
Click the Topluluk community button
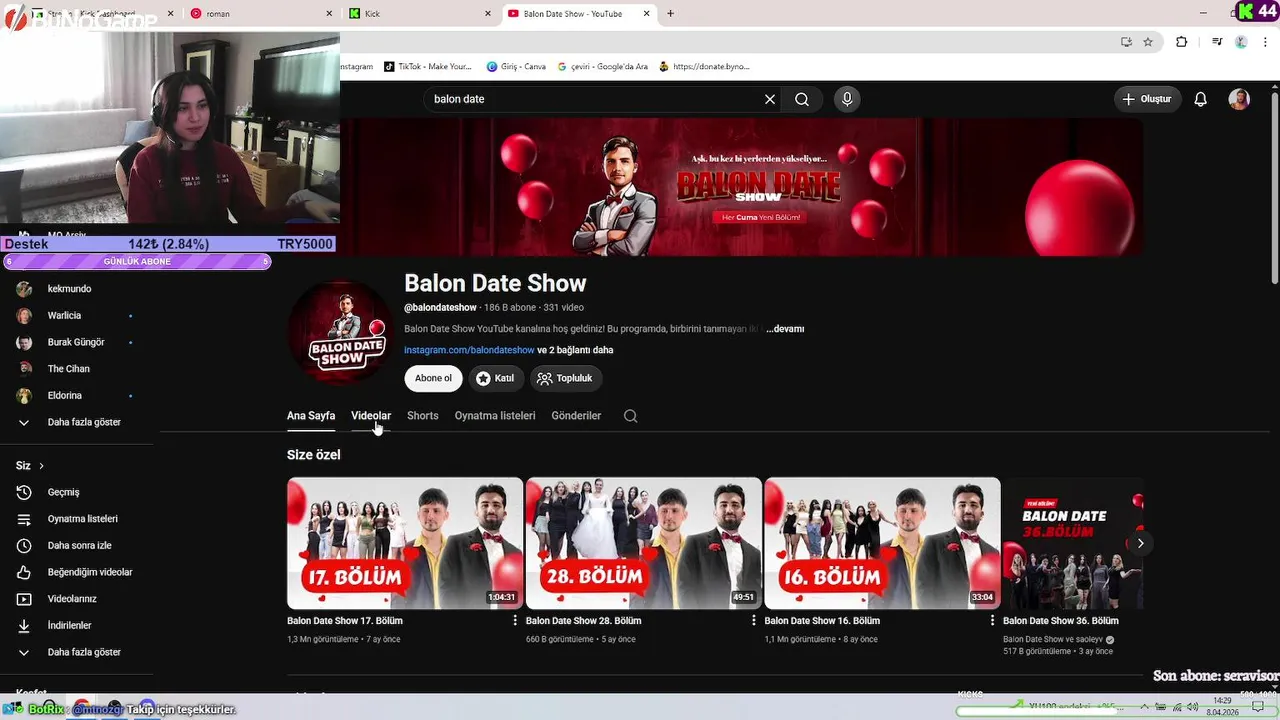[x=565, y=378]
